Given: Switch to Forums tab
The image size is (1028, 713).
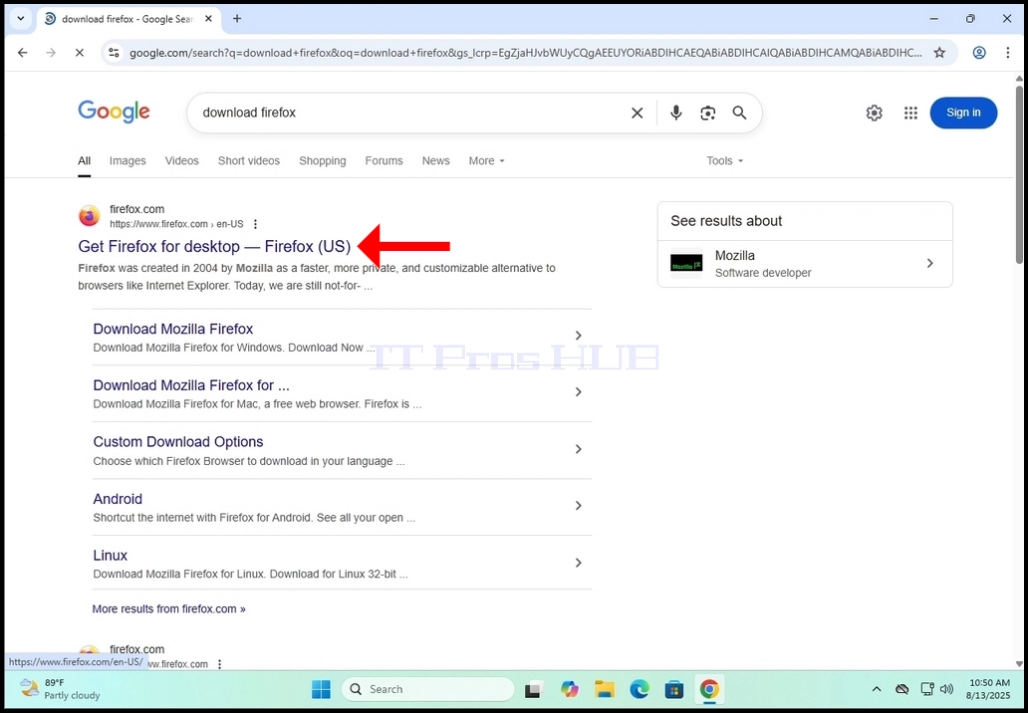Looking at the screenshot, I should coord(384,161).
